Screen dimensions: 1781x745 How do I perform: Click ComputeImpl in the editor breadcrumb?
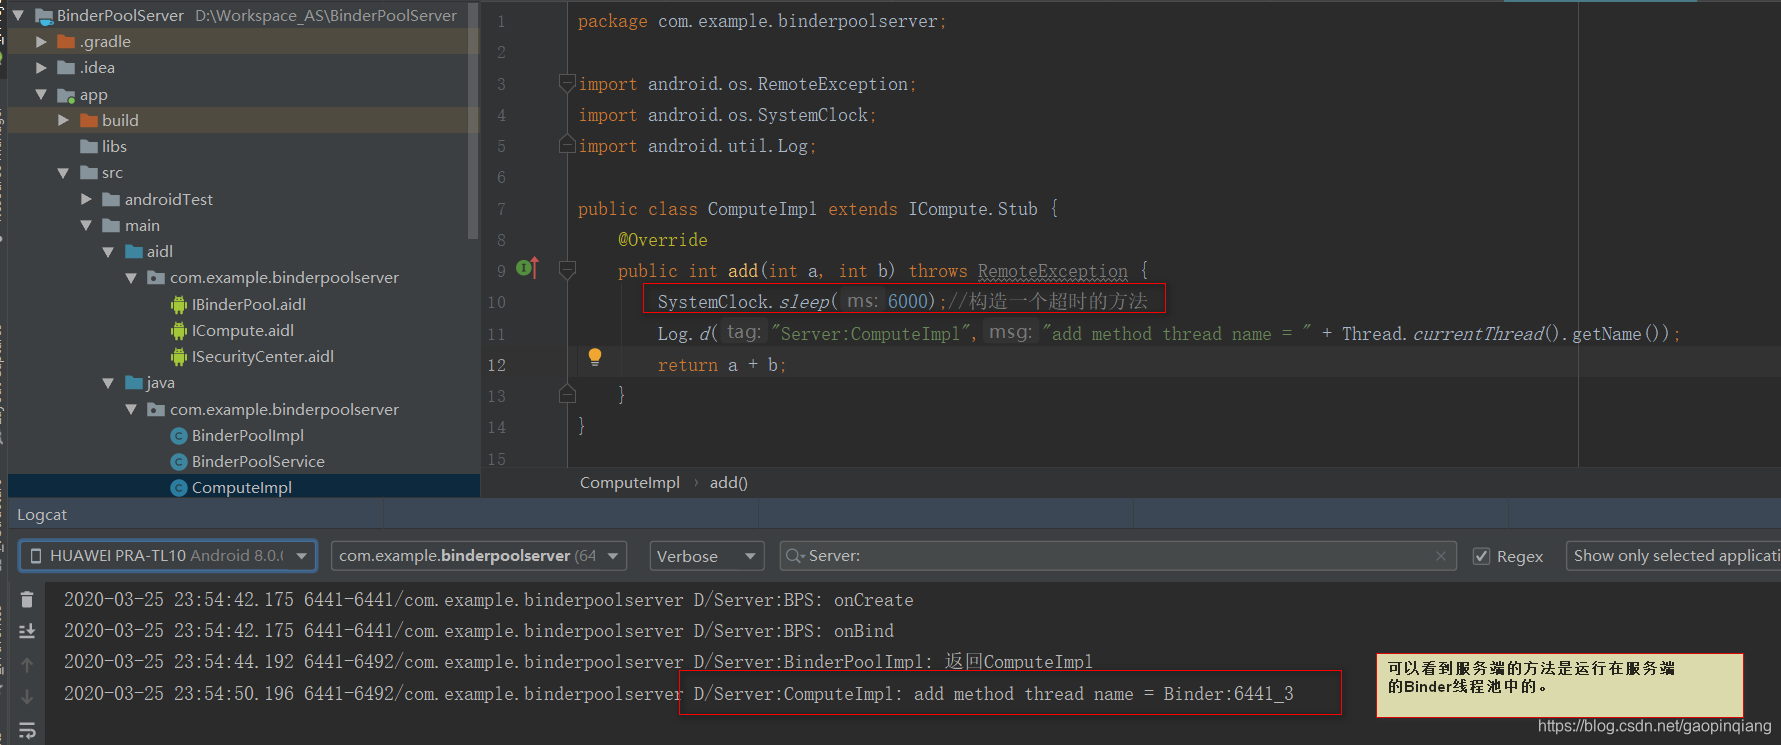pos(630,483)
